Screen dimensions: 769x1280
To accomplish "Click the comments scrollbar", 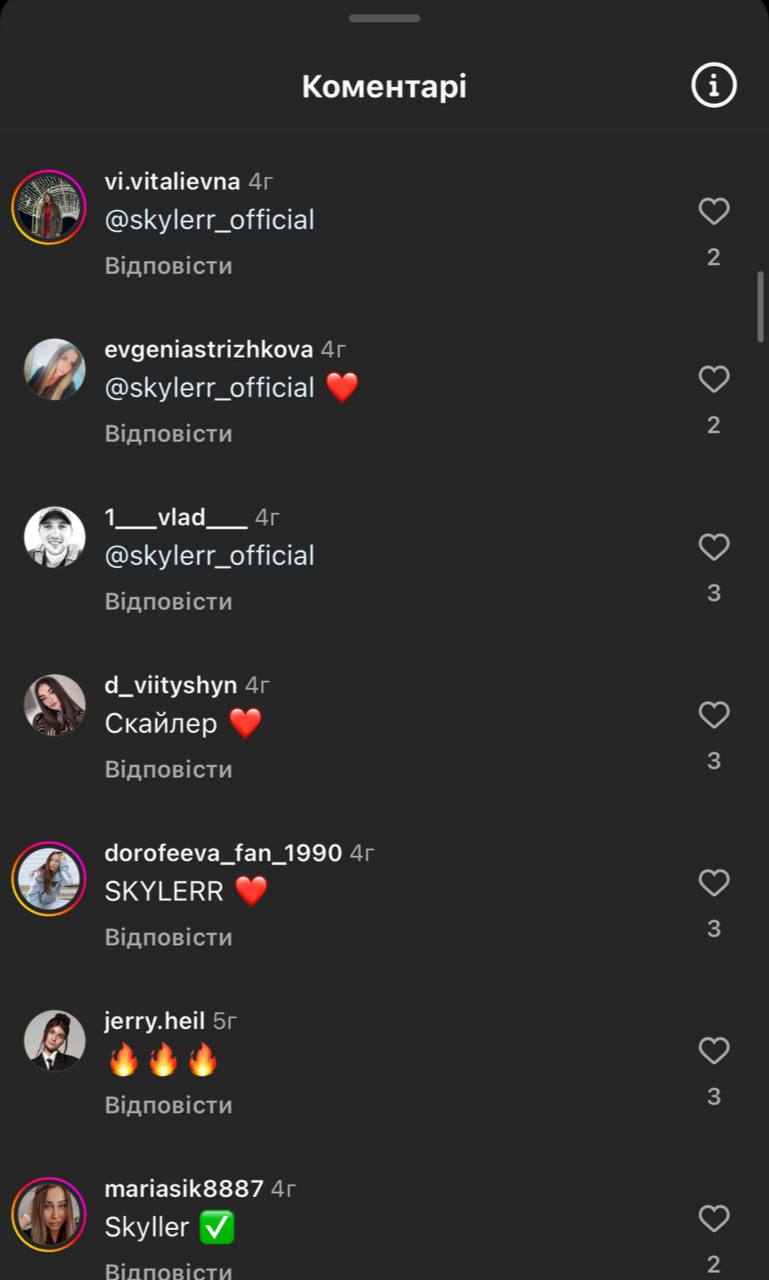I will [760, 306].
